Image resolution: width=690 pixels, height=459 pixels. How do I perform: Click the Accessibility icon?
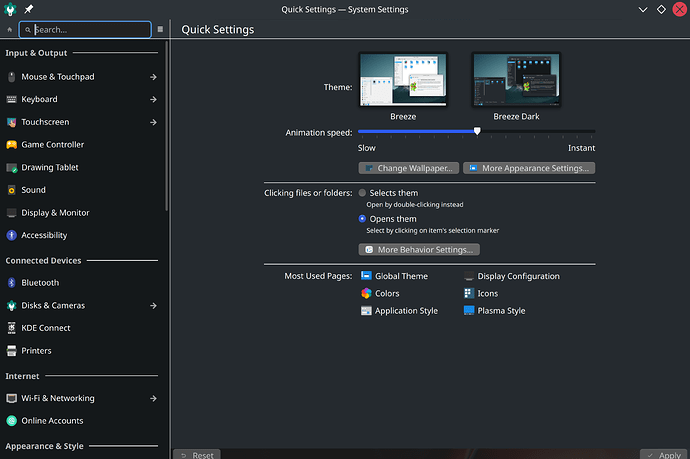(x=12, y=235)
